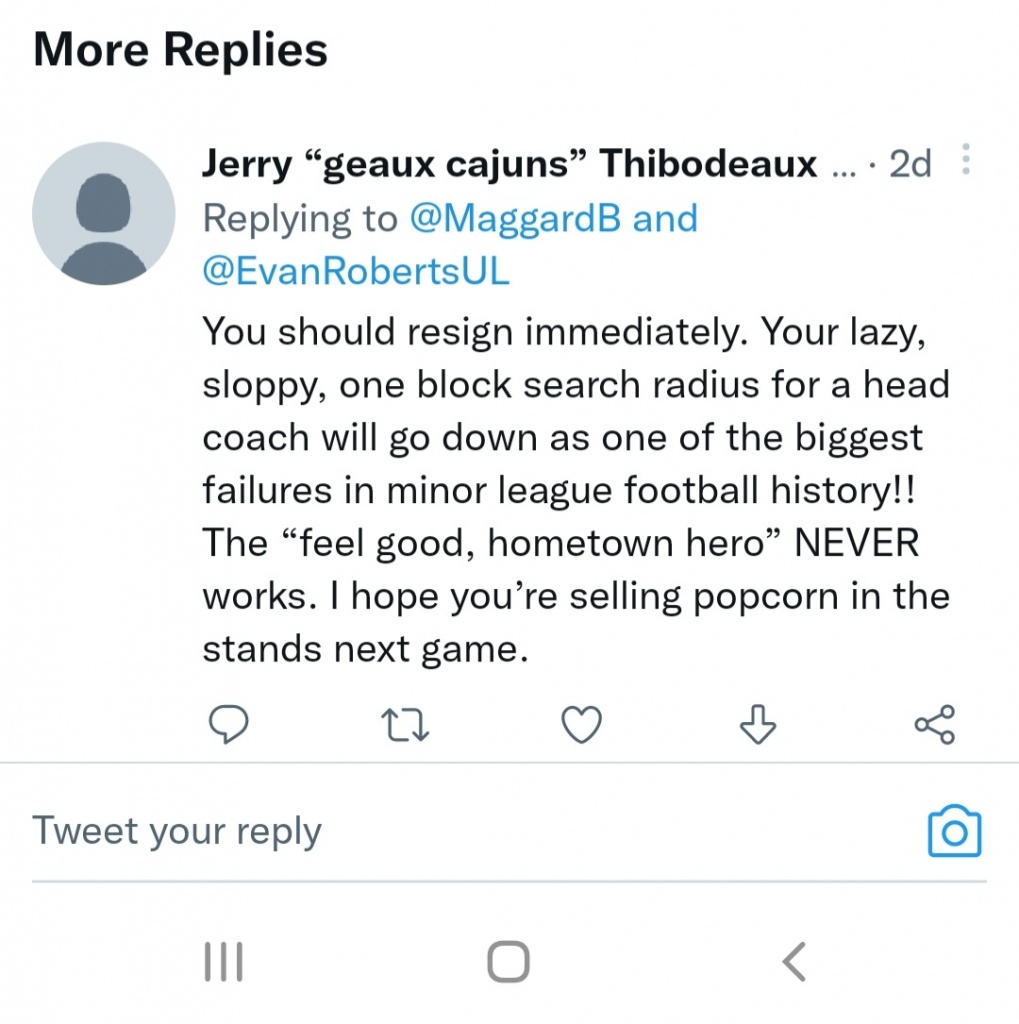Retweet this reply using the arrows icon
Viewport: 1019px width, 1024px height.
point(407,724)
